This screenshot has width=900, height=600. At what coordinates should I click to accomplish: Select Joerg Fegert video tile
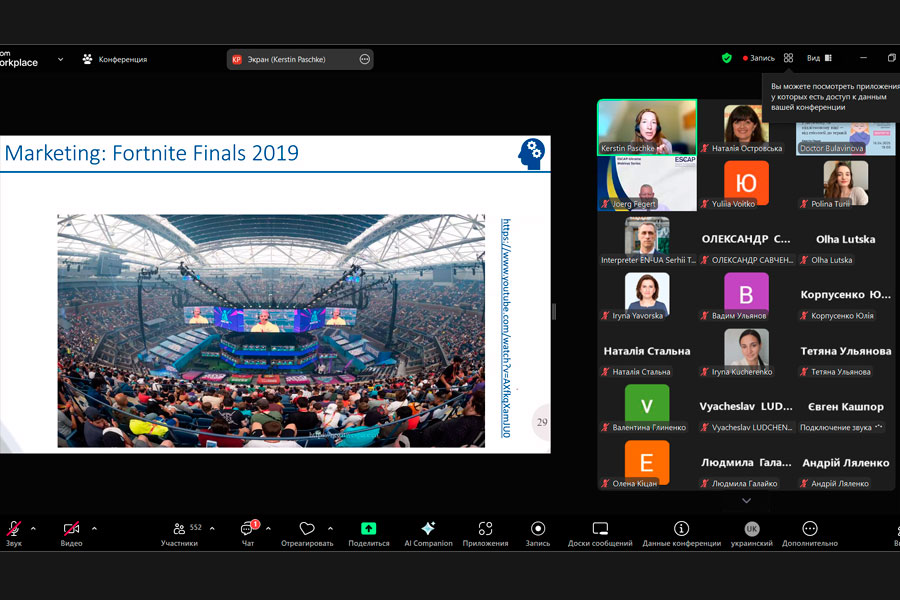(x=647, y=183)
